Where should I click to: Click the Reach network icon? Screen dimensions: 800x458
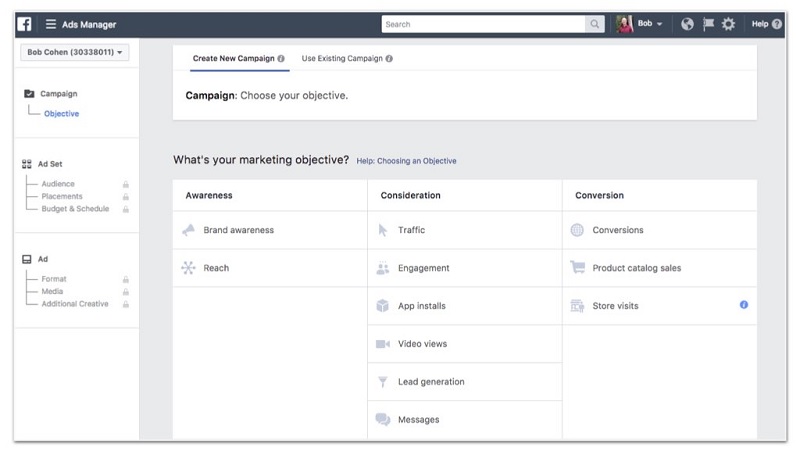point(188,268)
